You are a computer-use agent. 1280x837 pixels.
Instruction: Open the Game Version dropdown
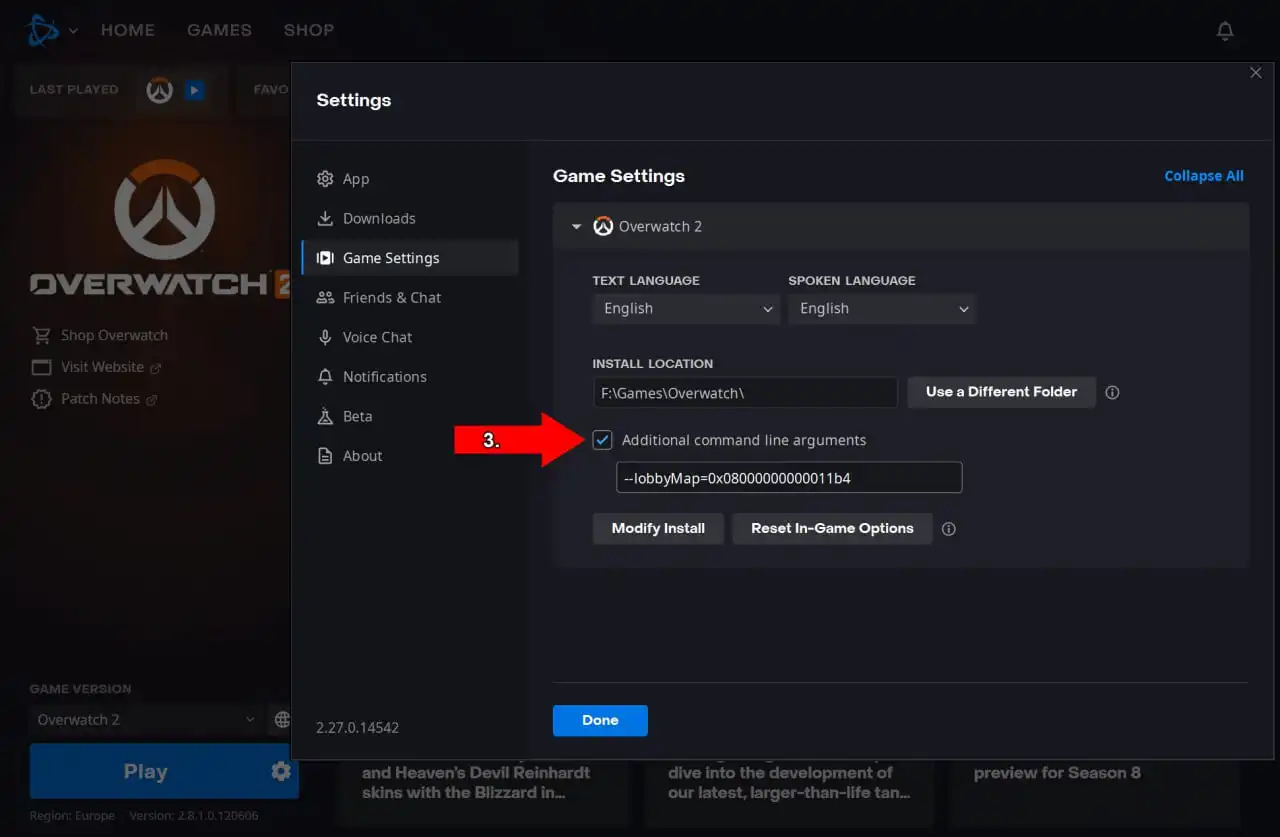[x=145, y=720]
